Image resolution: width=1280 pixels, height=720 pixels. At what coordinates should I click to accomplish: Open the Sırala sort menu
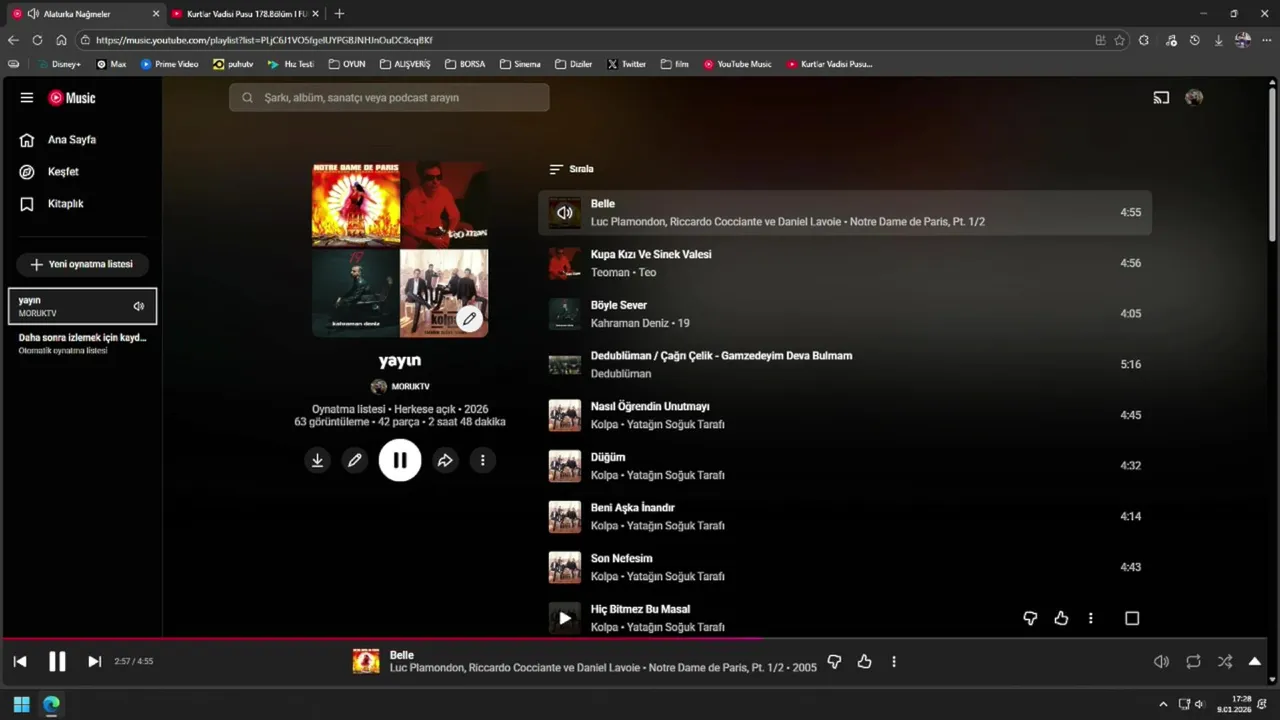pyautogui.click(x=572, y=169)
